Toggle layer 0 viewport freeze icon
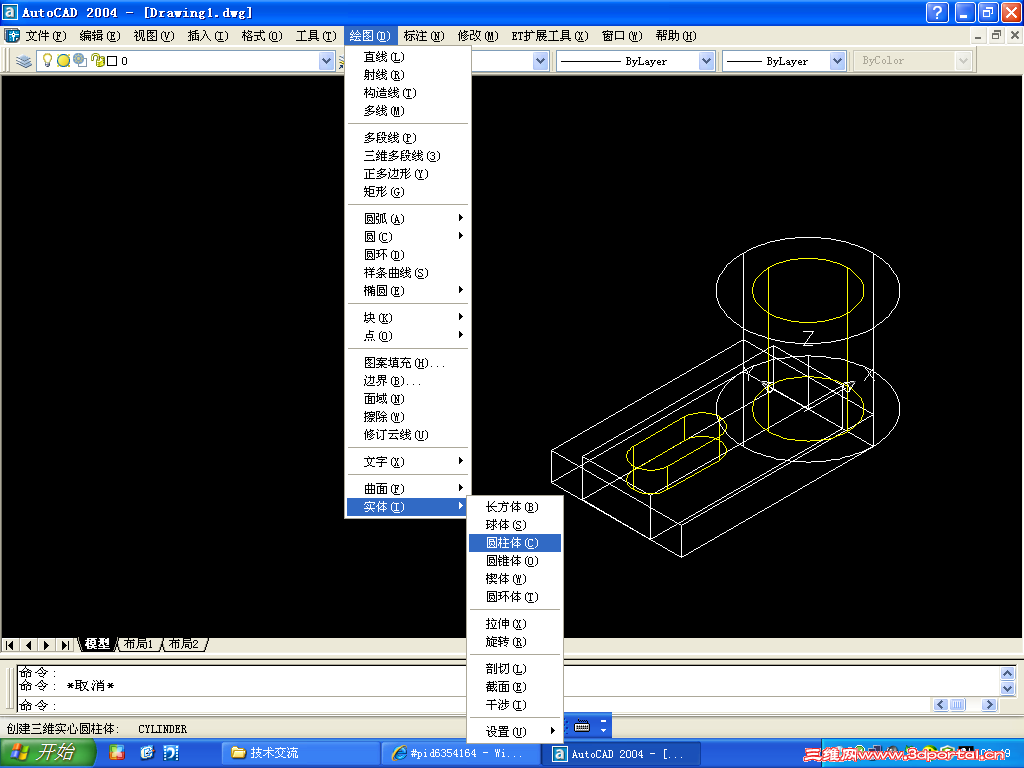1024x768 pixels. 80,60
